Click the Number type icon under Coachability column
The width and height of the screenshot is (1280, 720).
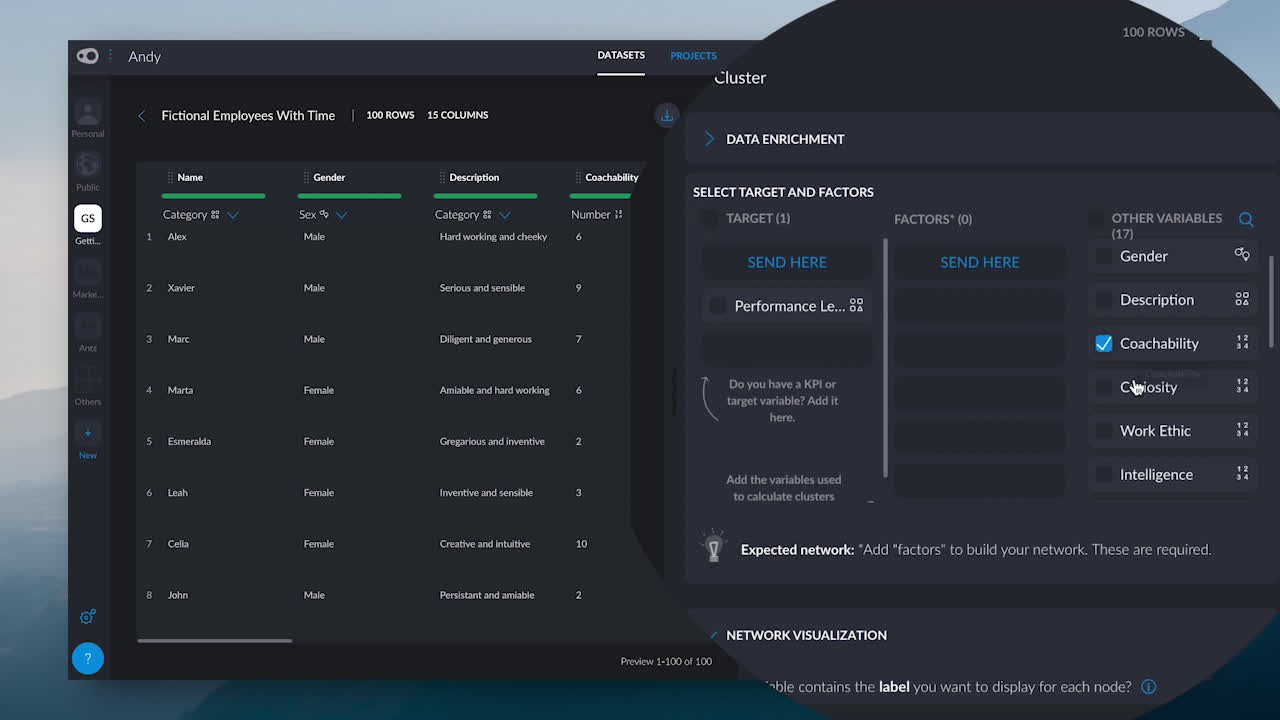point(618,215)
